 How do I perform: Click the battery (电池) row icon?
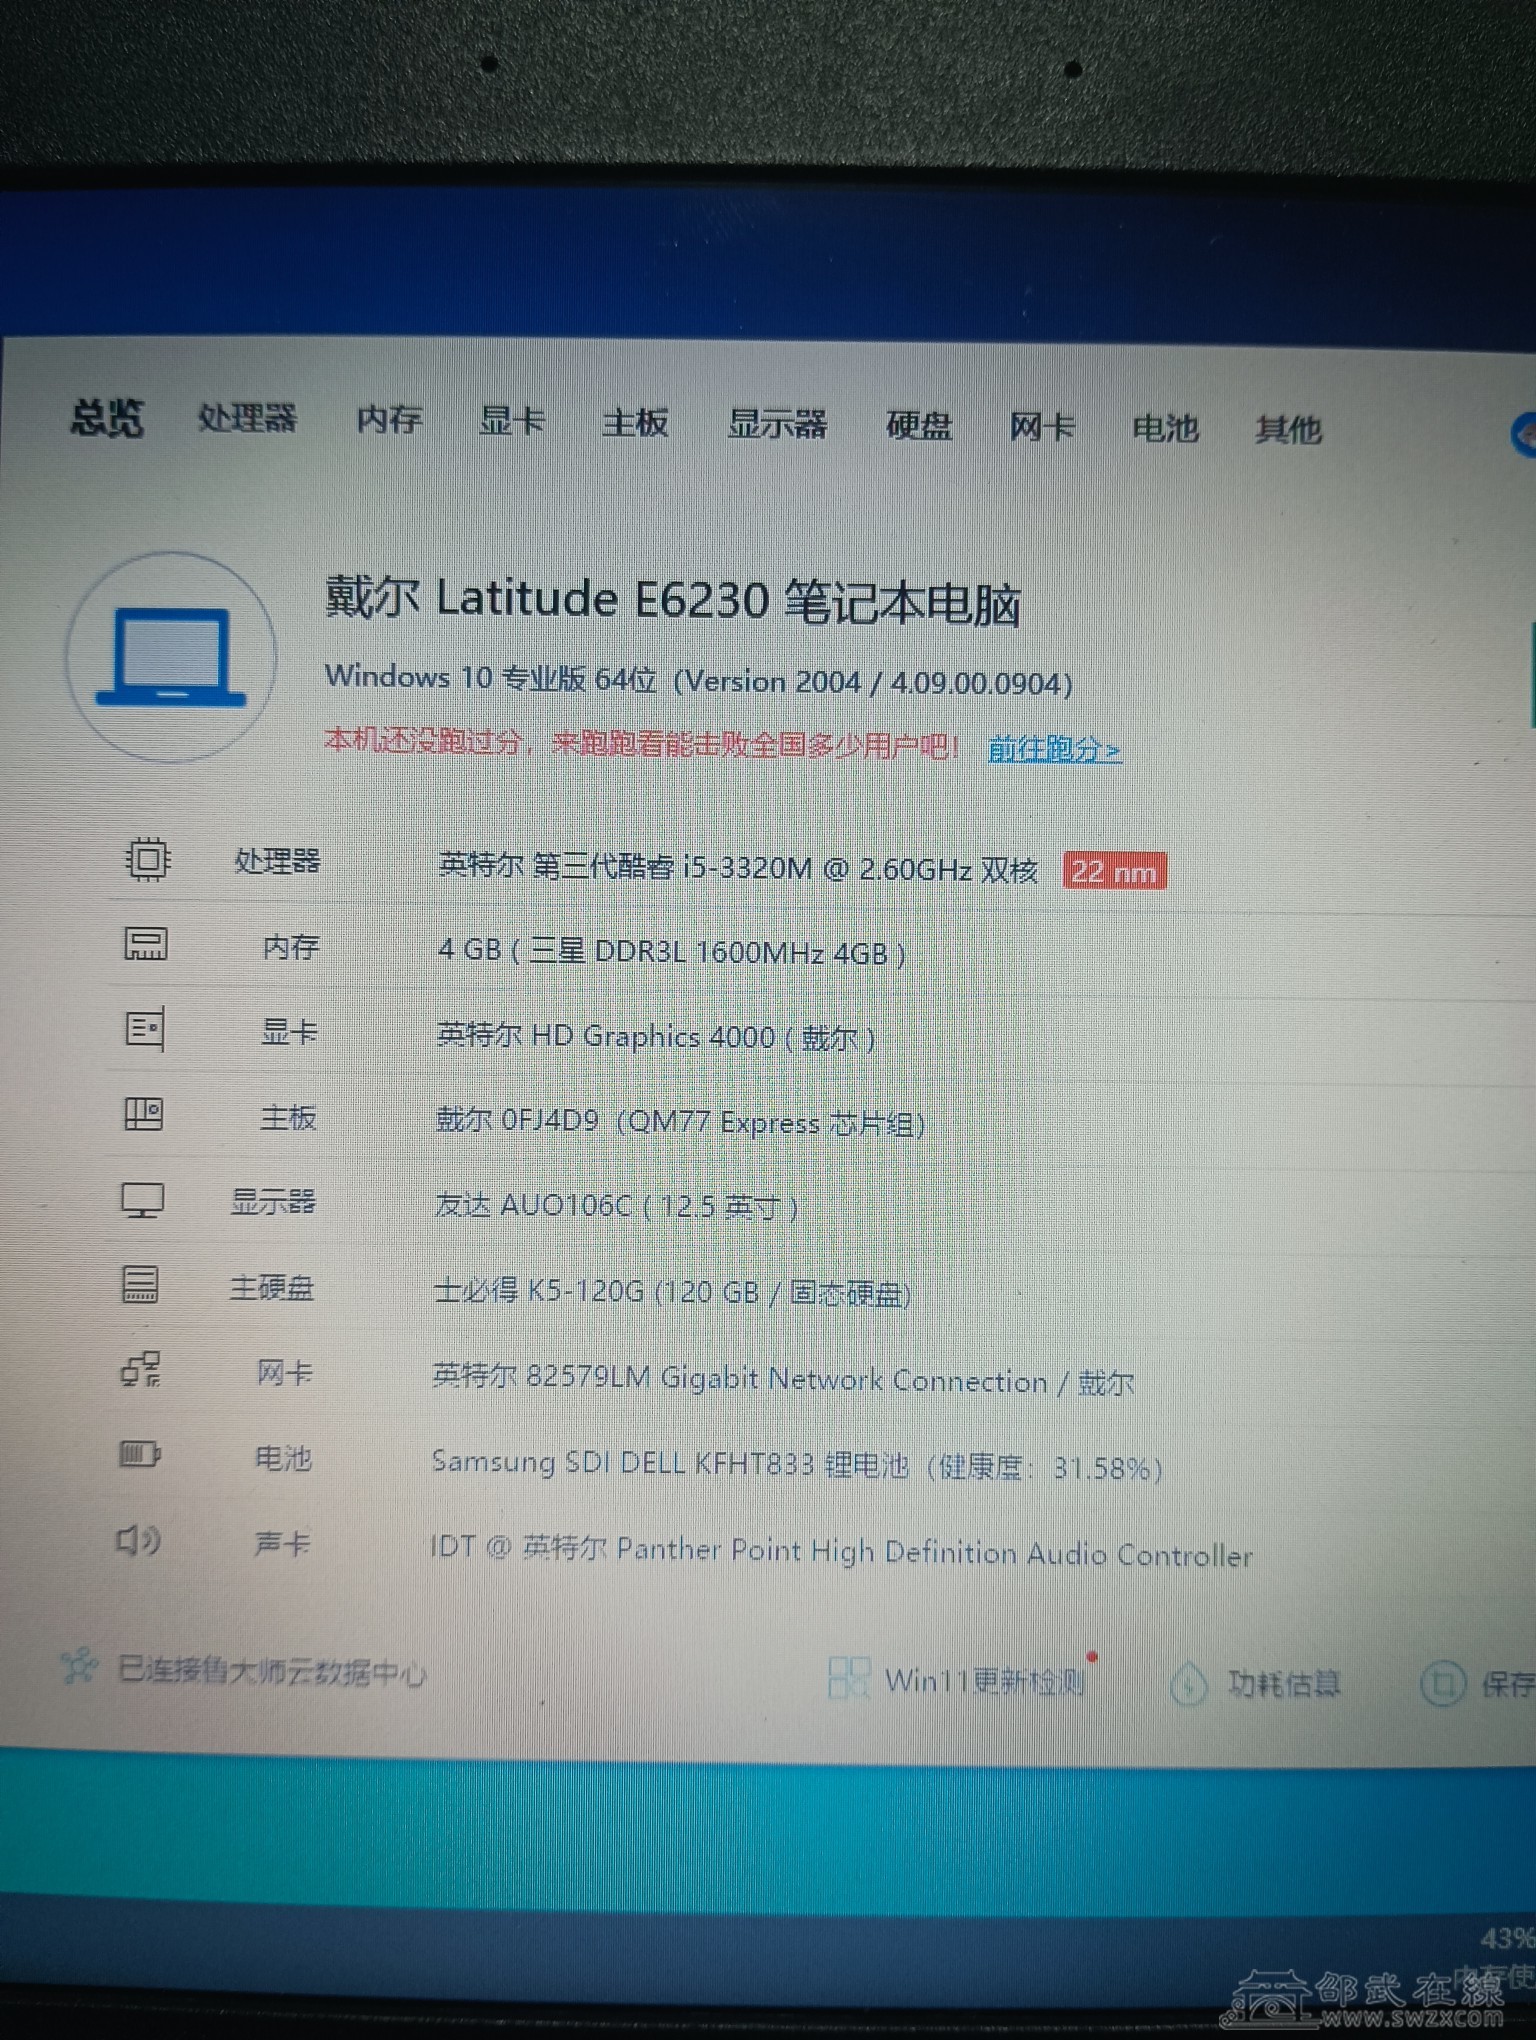point(139,1454)
